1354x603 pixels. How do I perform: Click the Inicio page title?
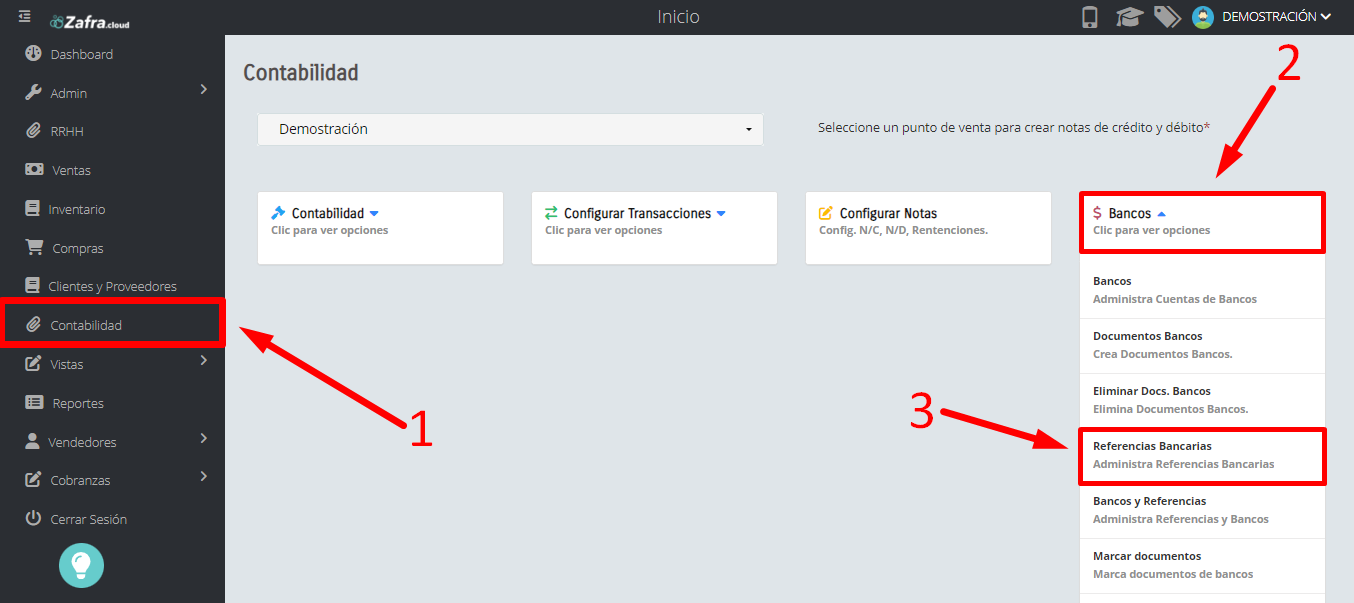[678, 17]
